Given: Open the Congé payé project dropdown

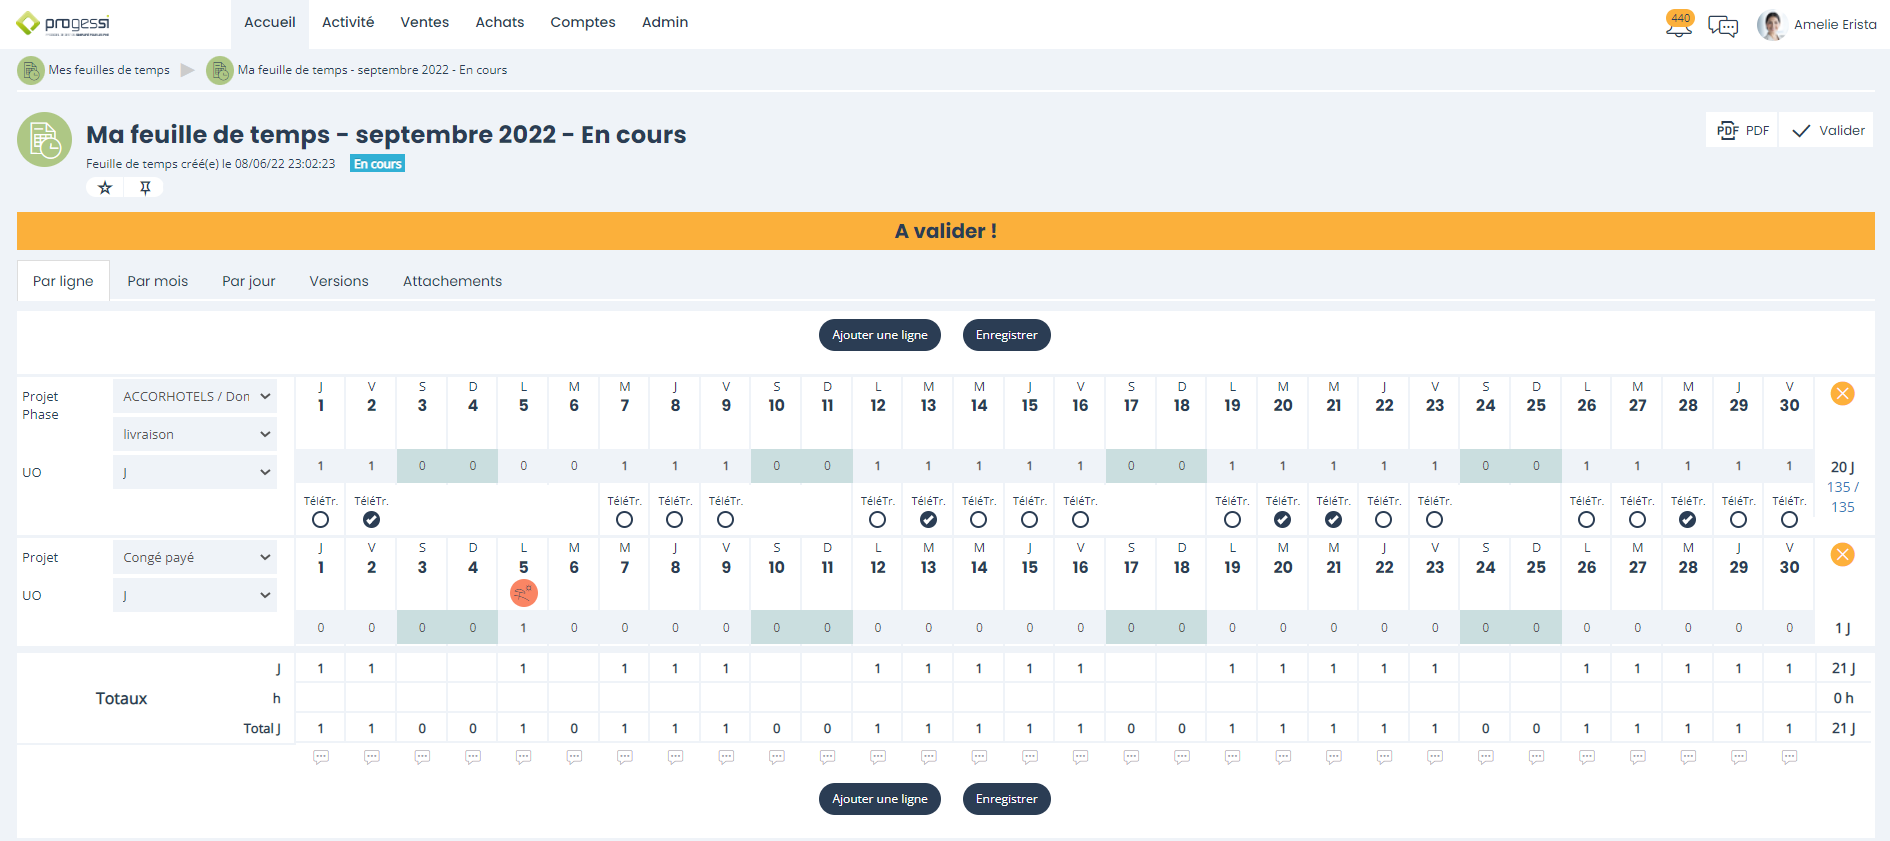Looking at the screenshot, I should coord(195,557).
